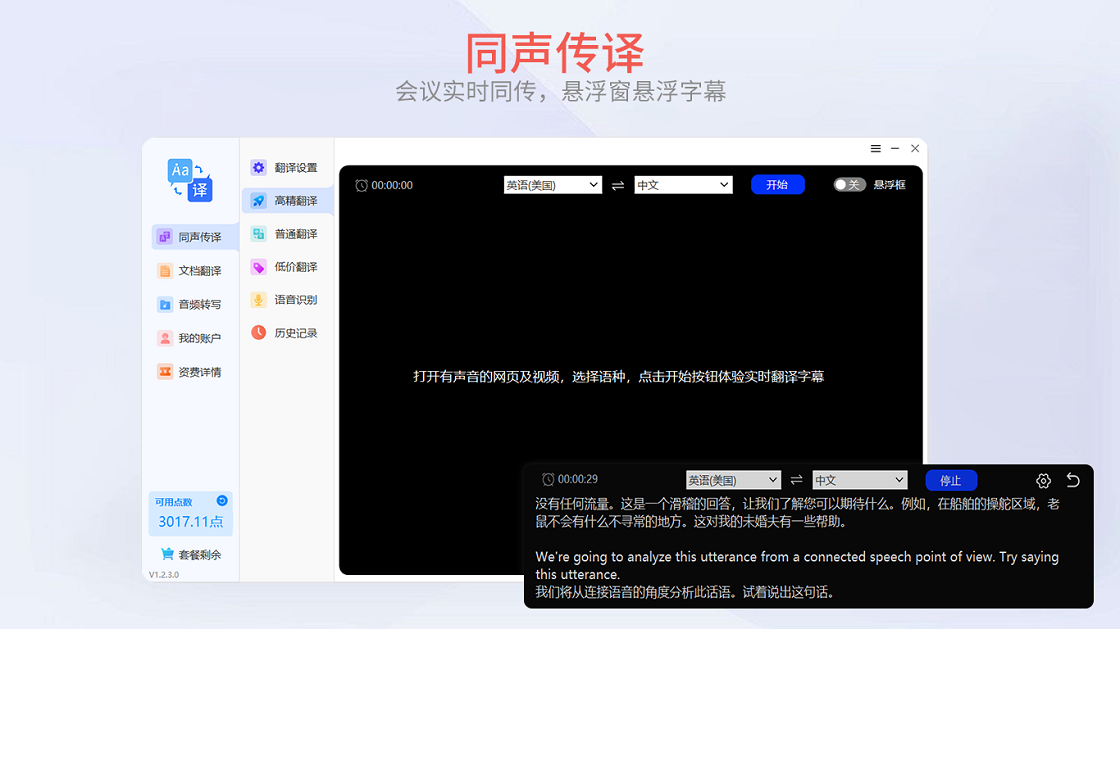Open floating window settings gear icon
Screen dimensions: 1120x760
1043,481
